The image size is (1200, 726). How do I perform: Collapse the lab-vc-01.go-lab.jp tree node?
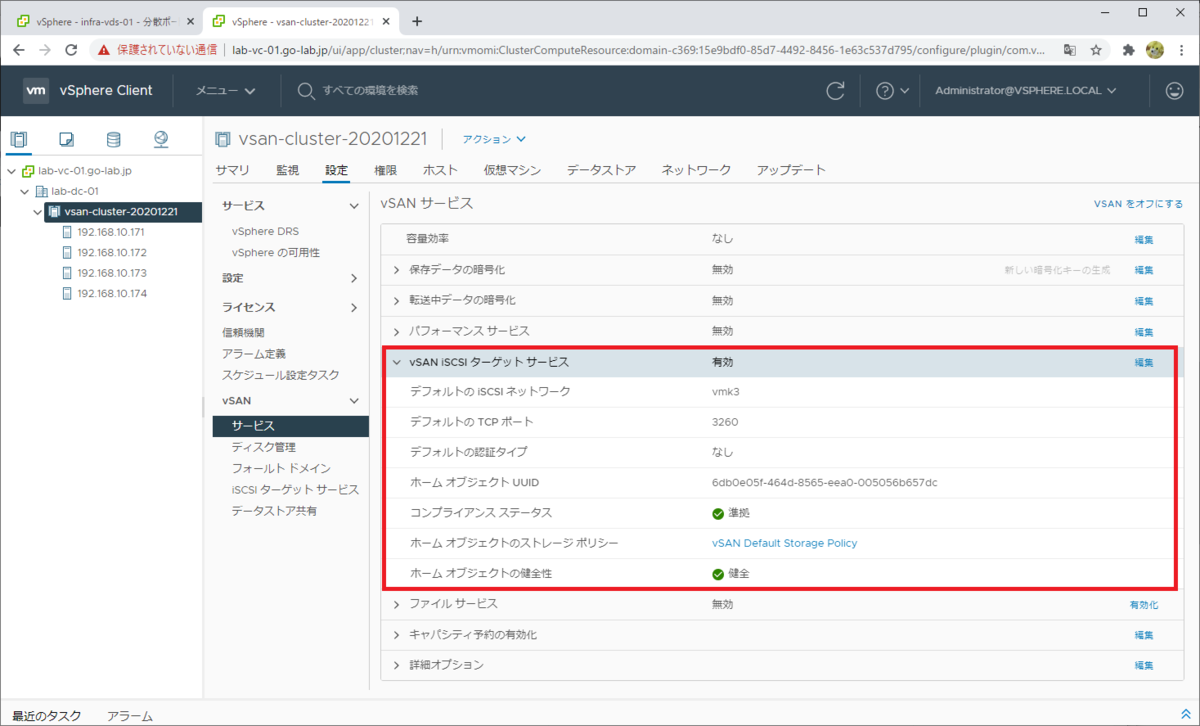point(11,171)
